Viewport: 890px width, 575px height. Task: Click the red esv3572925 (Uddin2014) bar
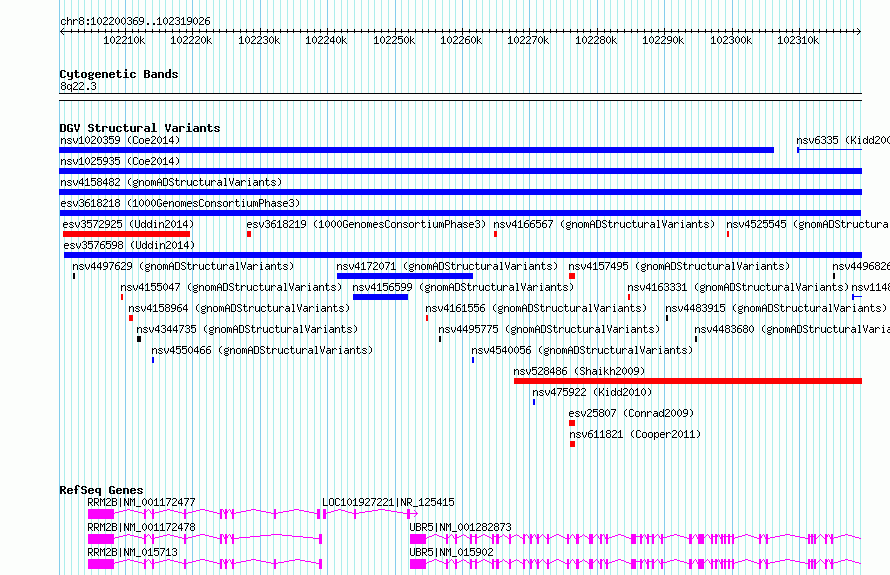(127, 234)
